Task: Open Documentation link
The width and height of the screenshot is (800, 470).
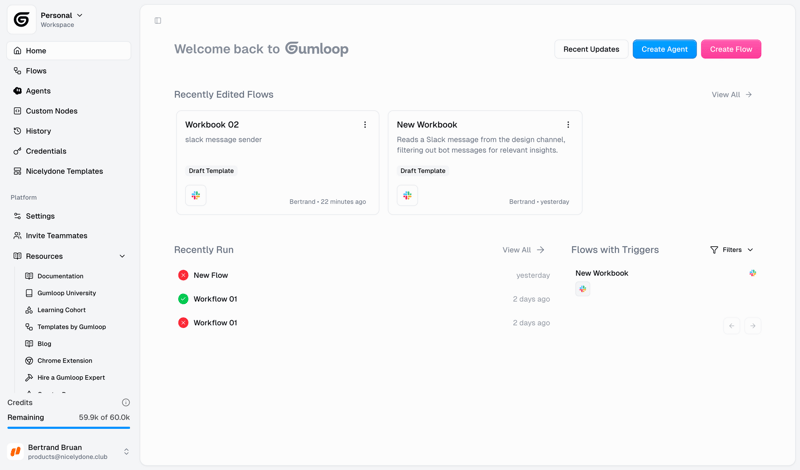Action: pyautogui.click(x=60, y=276)
